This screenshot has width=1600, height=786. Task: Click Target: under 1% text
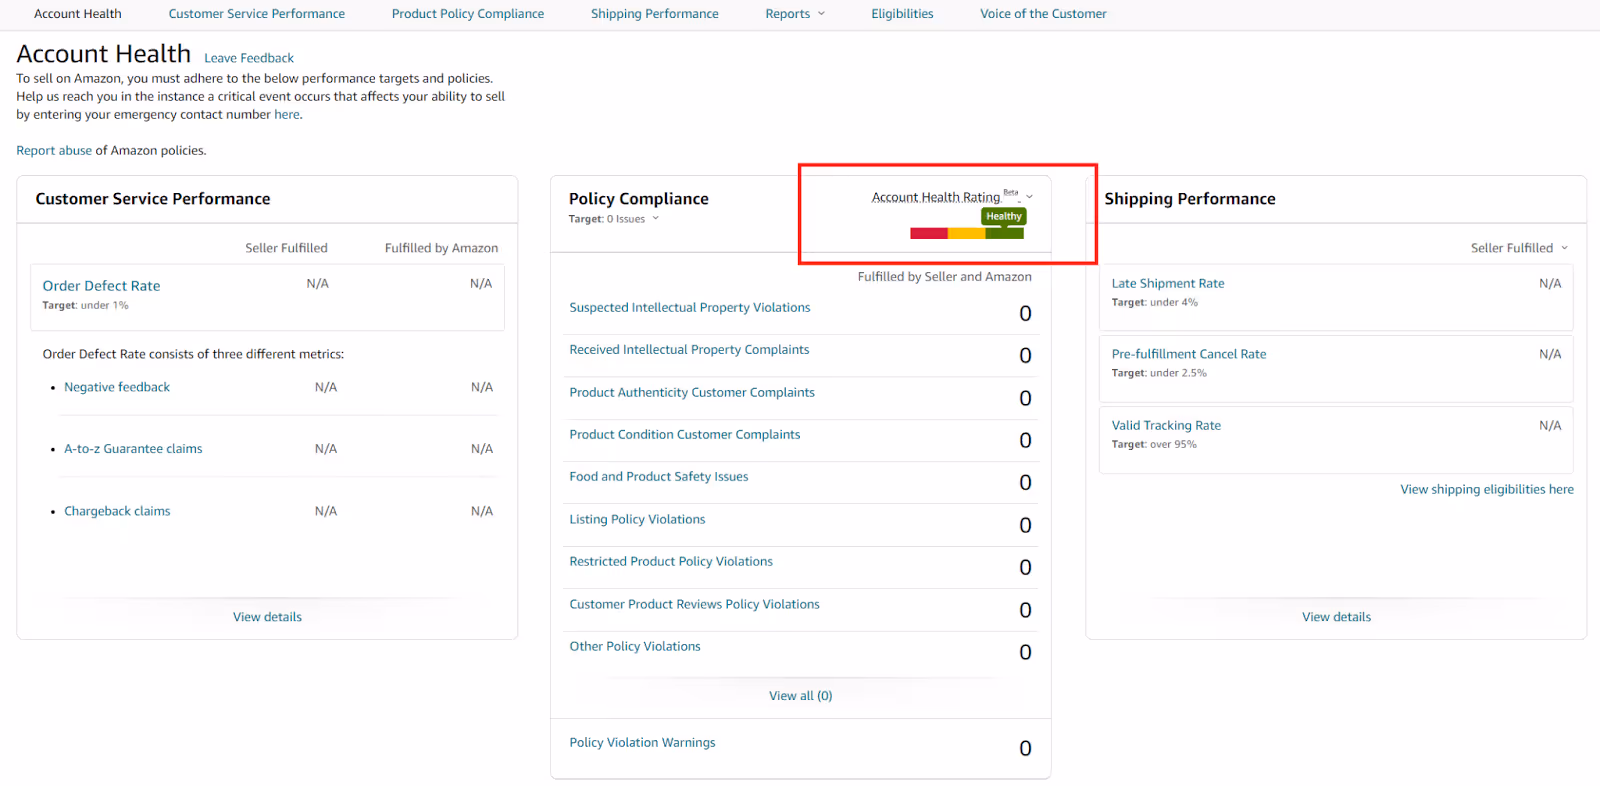(x=85, y=306)
